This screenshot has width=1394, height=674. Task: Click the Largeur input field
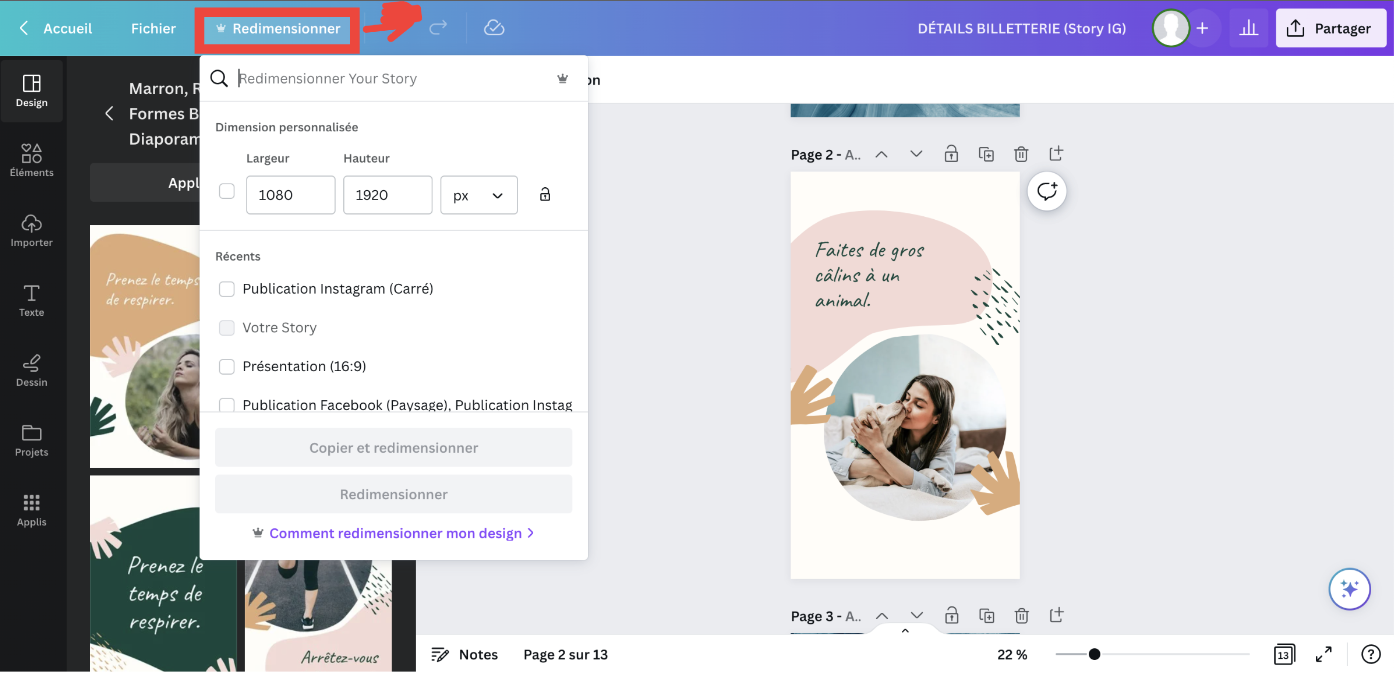point(290,194)
